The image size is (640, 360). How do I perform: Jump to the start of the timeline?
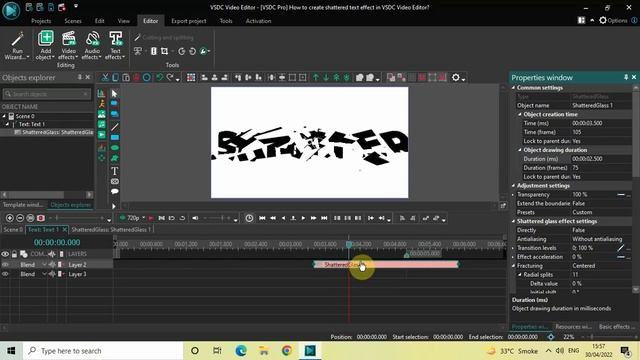point(262,218)
